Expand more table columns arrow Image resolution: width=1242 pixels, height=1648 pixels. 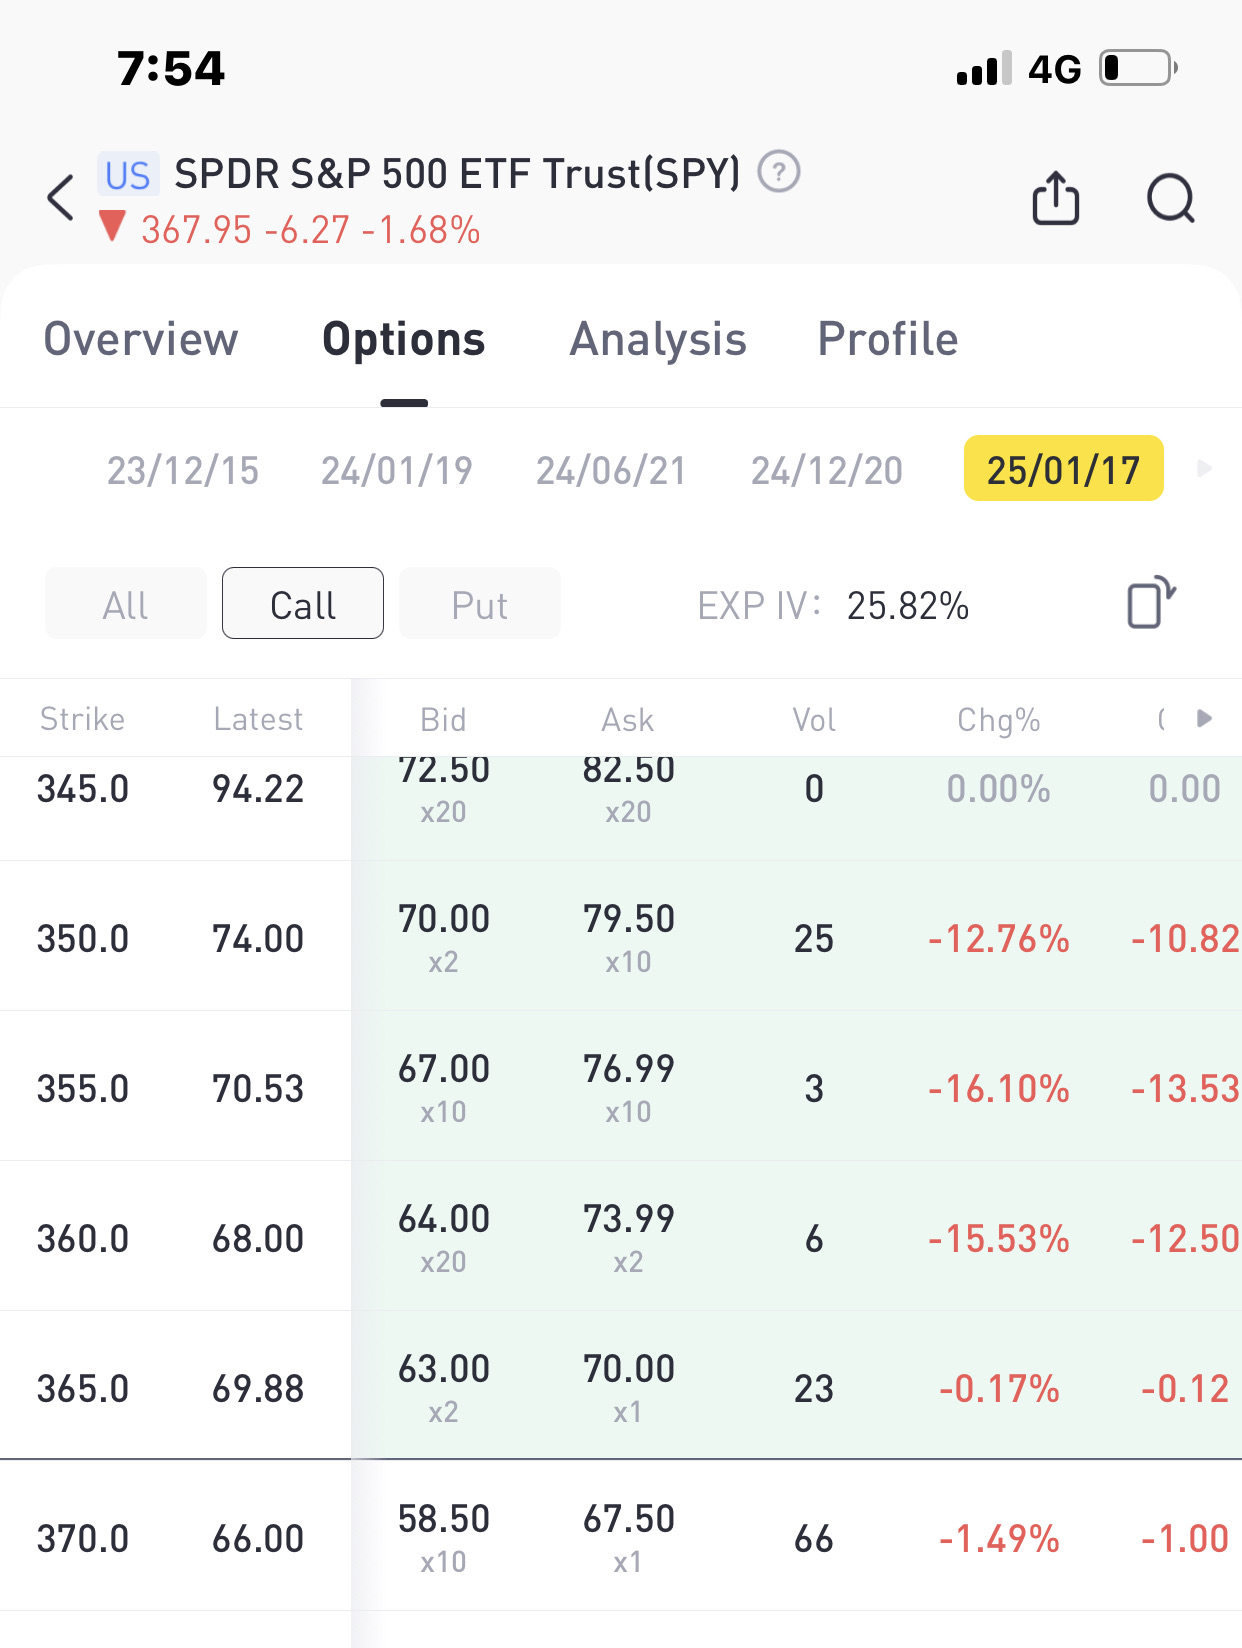pos(1204,718)
